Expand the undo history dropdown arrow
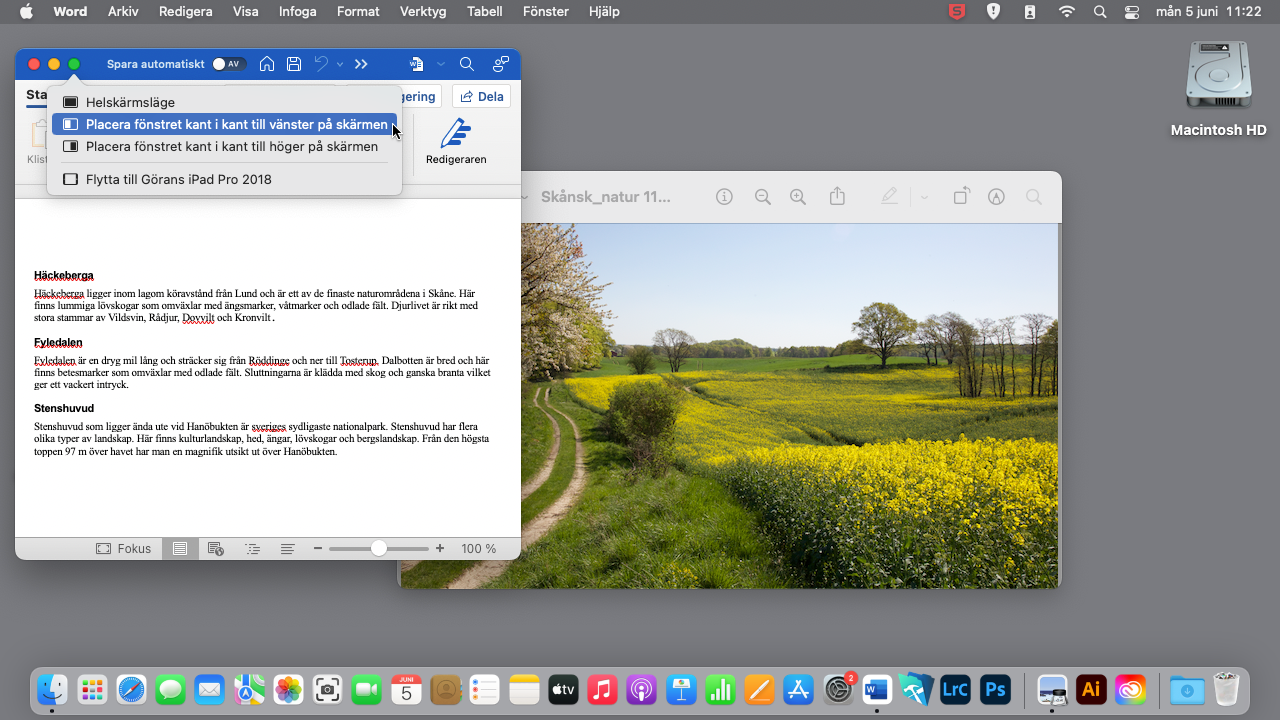Image resolution: width=1280 pixels, height=720 pixels. [340, 64]
